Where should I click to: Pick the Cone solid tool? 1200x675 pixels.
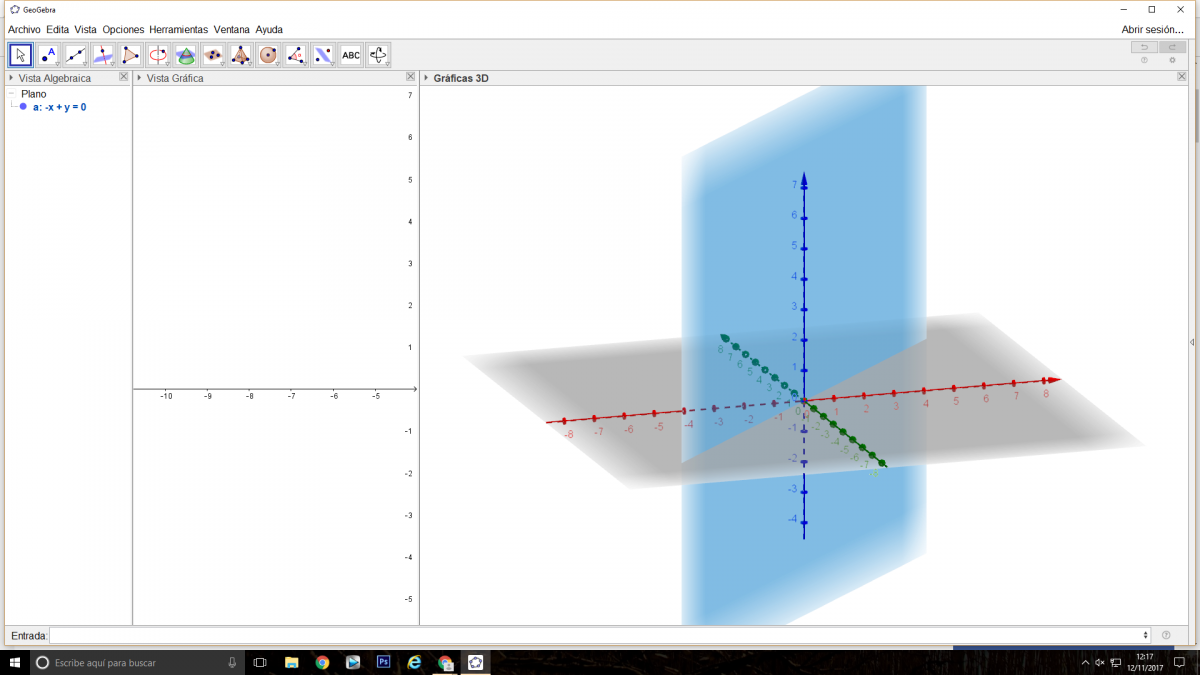185,55
